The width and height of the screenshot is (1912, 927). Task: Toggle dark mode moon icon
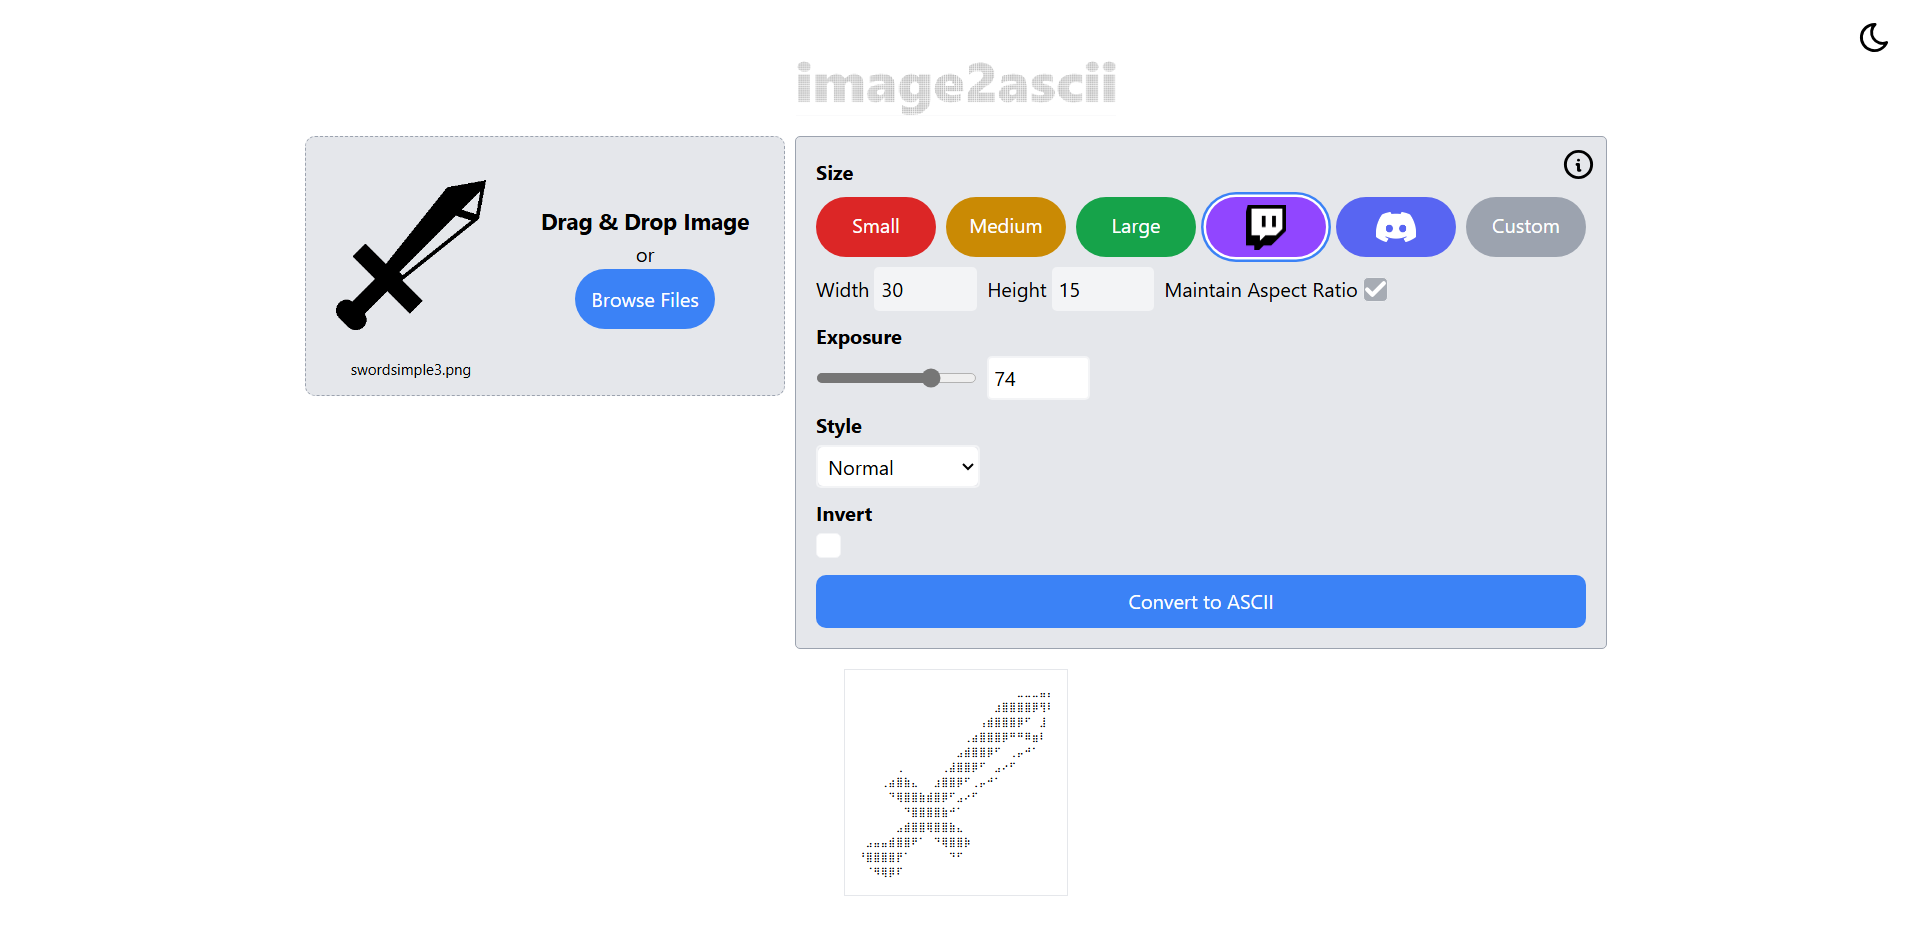(x=1873, y=38)
